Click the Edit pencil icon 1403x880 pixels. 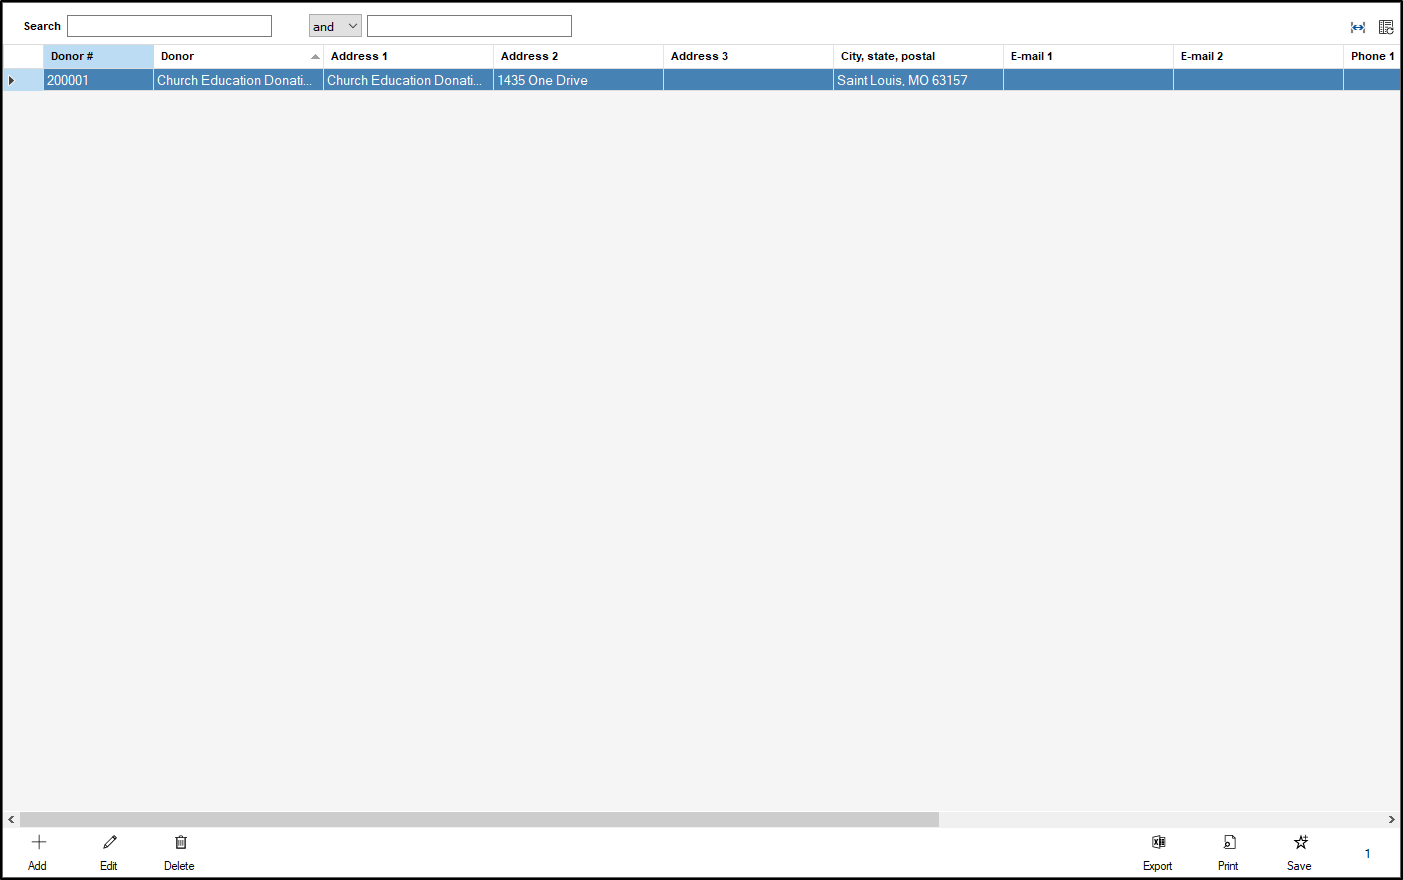[110, 843]
